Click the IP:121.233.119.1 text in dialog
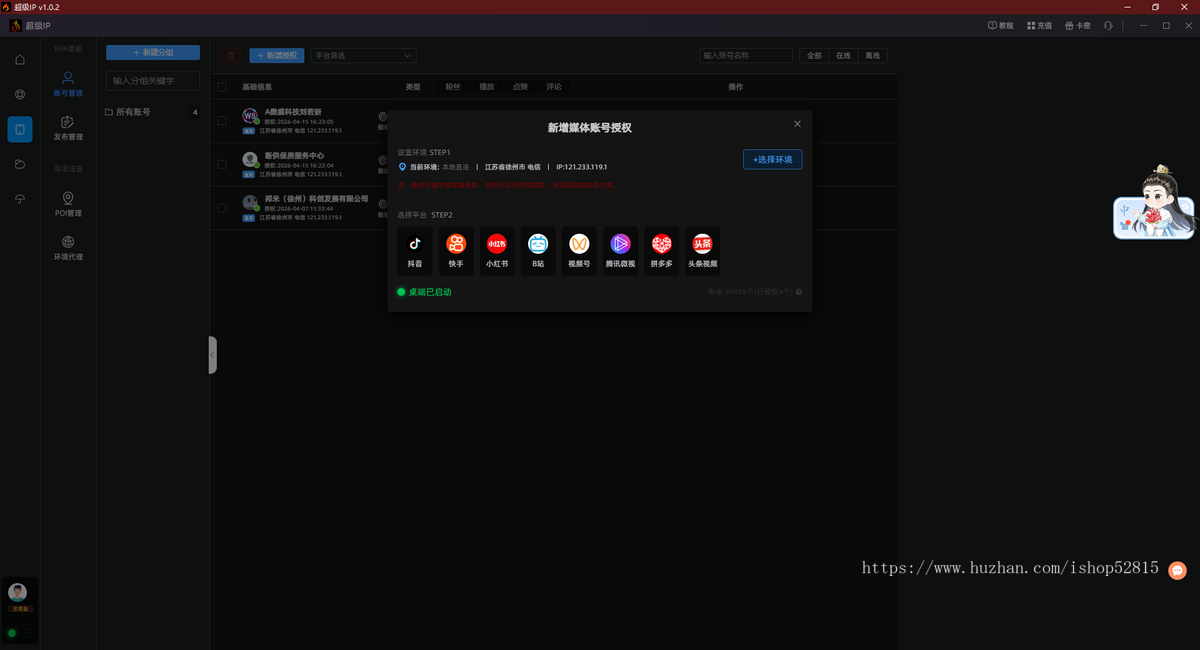This screenshot has height=650, width=1200. click(581, 167)
